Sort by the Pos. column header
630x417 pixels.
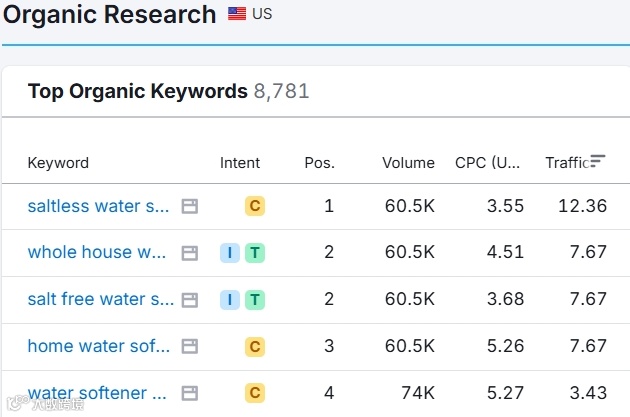pyautogui.click(x=319, y=163)
